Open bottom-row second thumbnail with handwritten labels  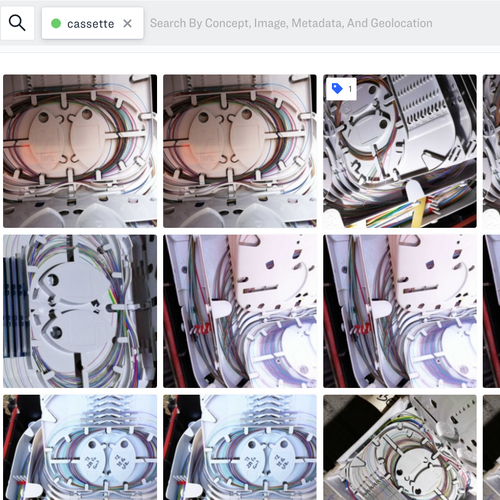[240, 447]
